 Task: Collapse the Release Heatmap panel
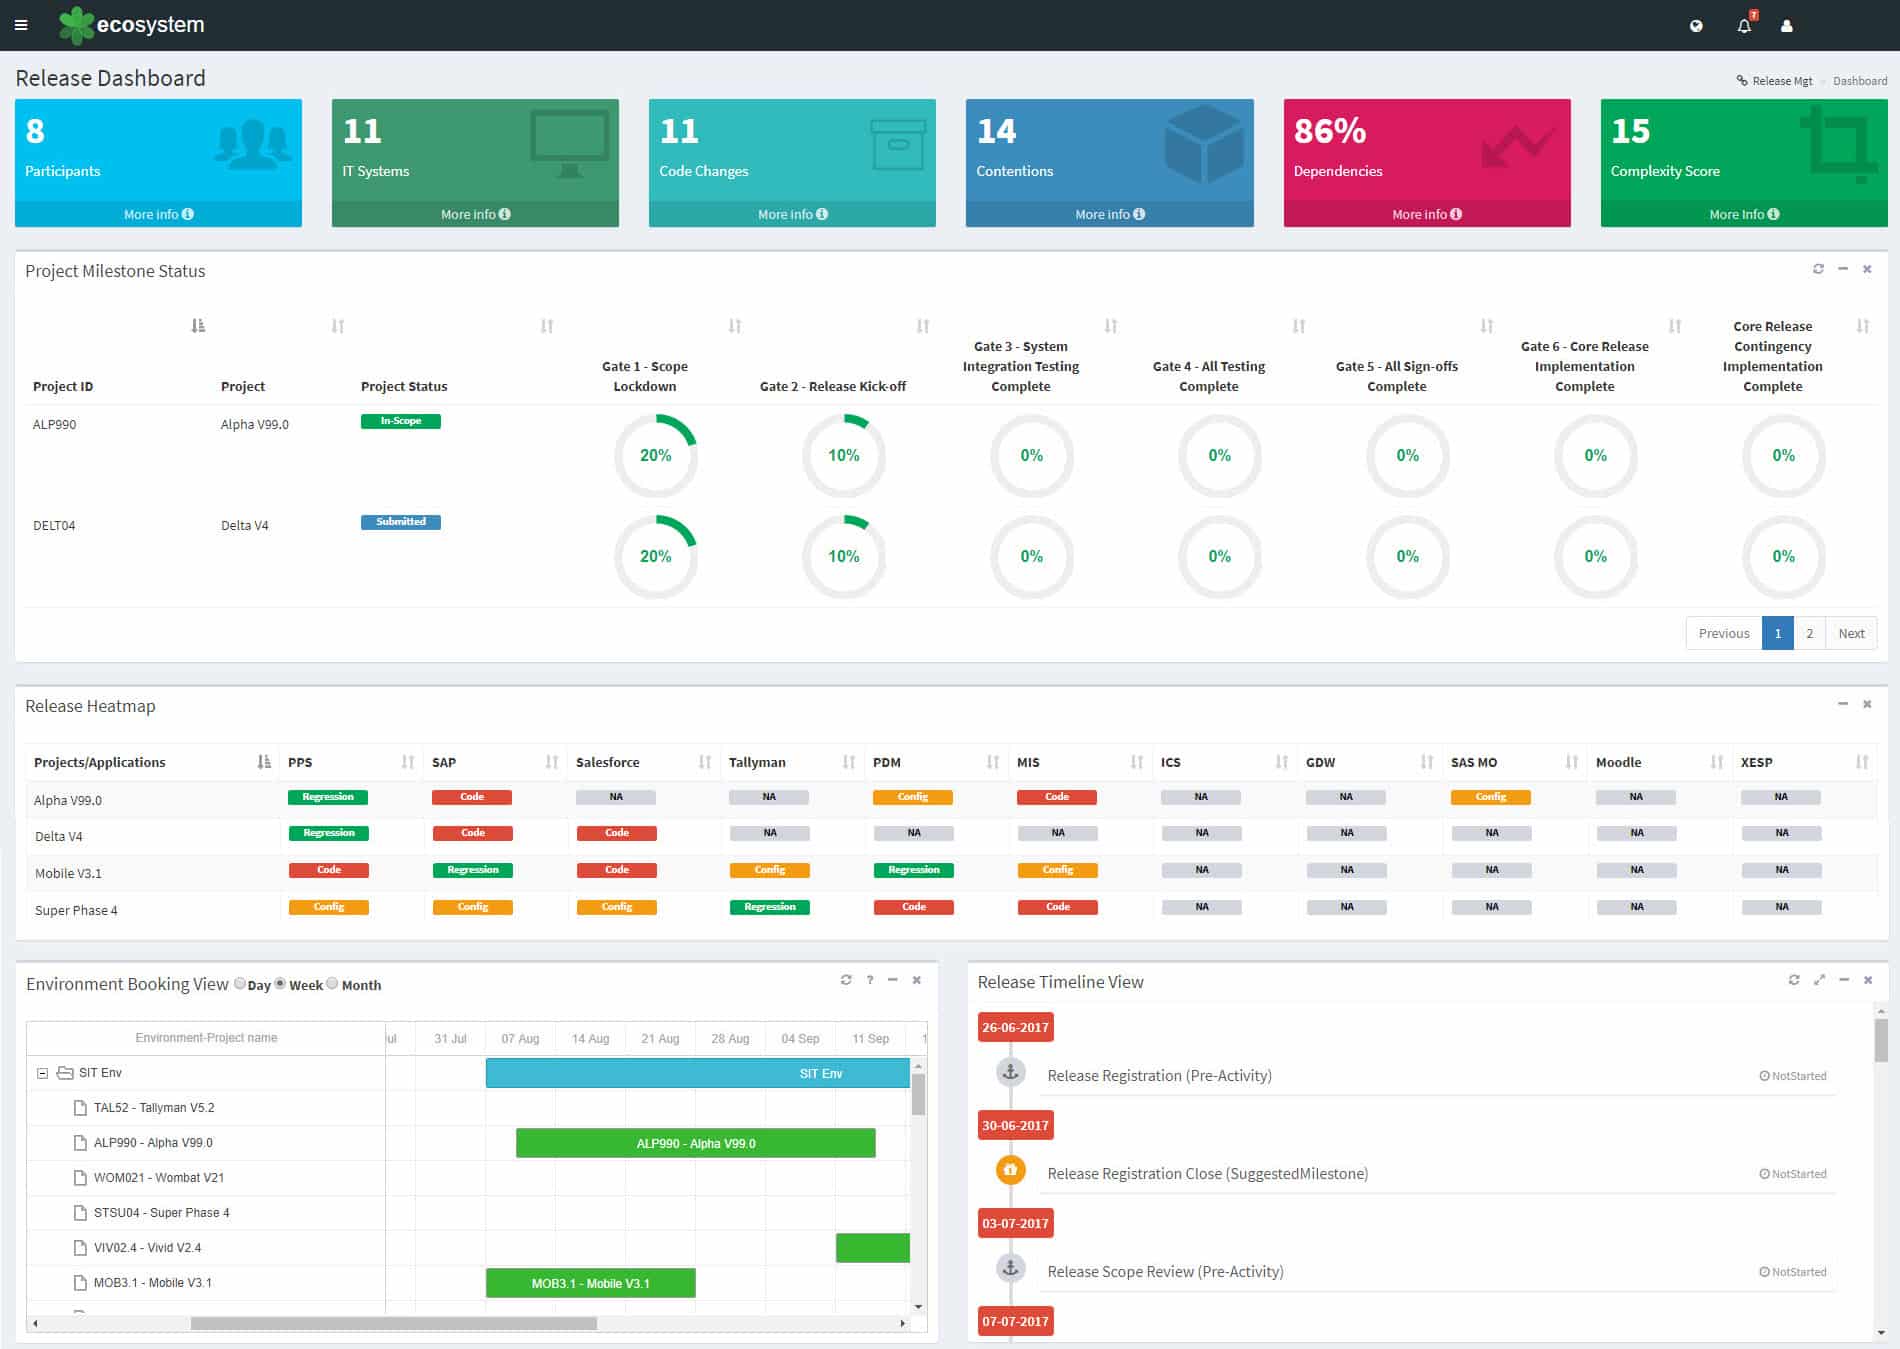pos(1843,704)
